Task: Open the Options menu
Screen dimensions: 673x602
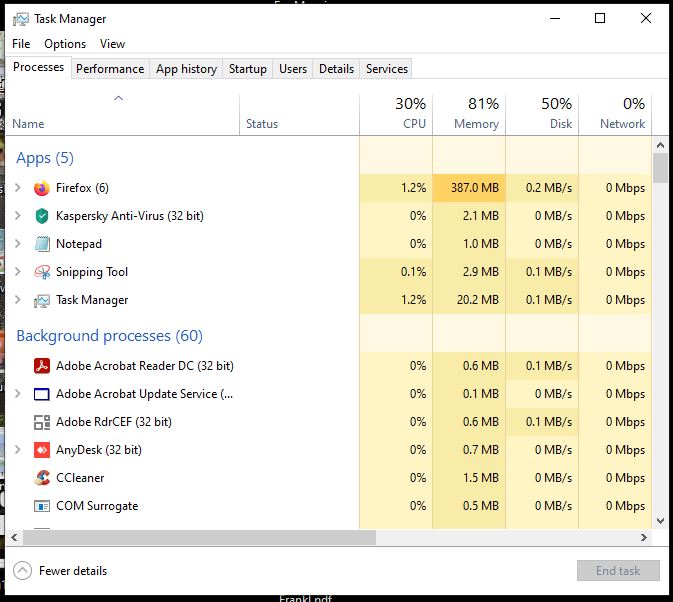Action: coord(65,44)
